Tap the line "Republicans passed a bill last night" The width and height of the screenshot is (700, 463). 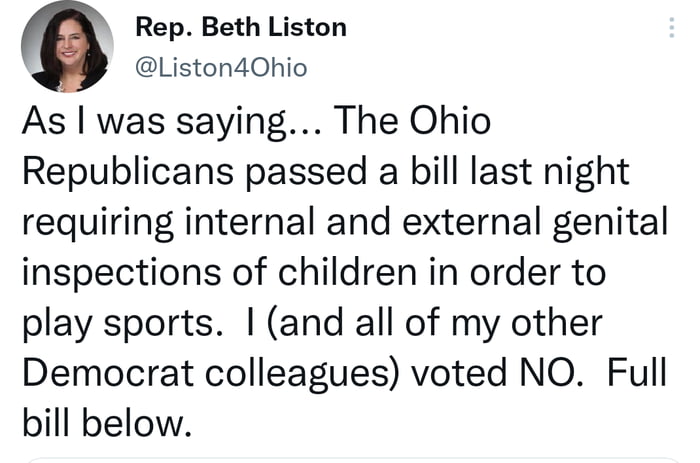tap(325, 173)
